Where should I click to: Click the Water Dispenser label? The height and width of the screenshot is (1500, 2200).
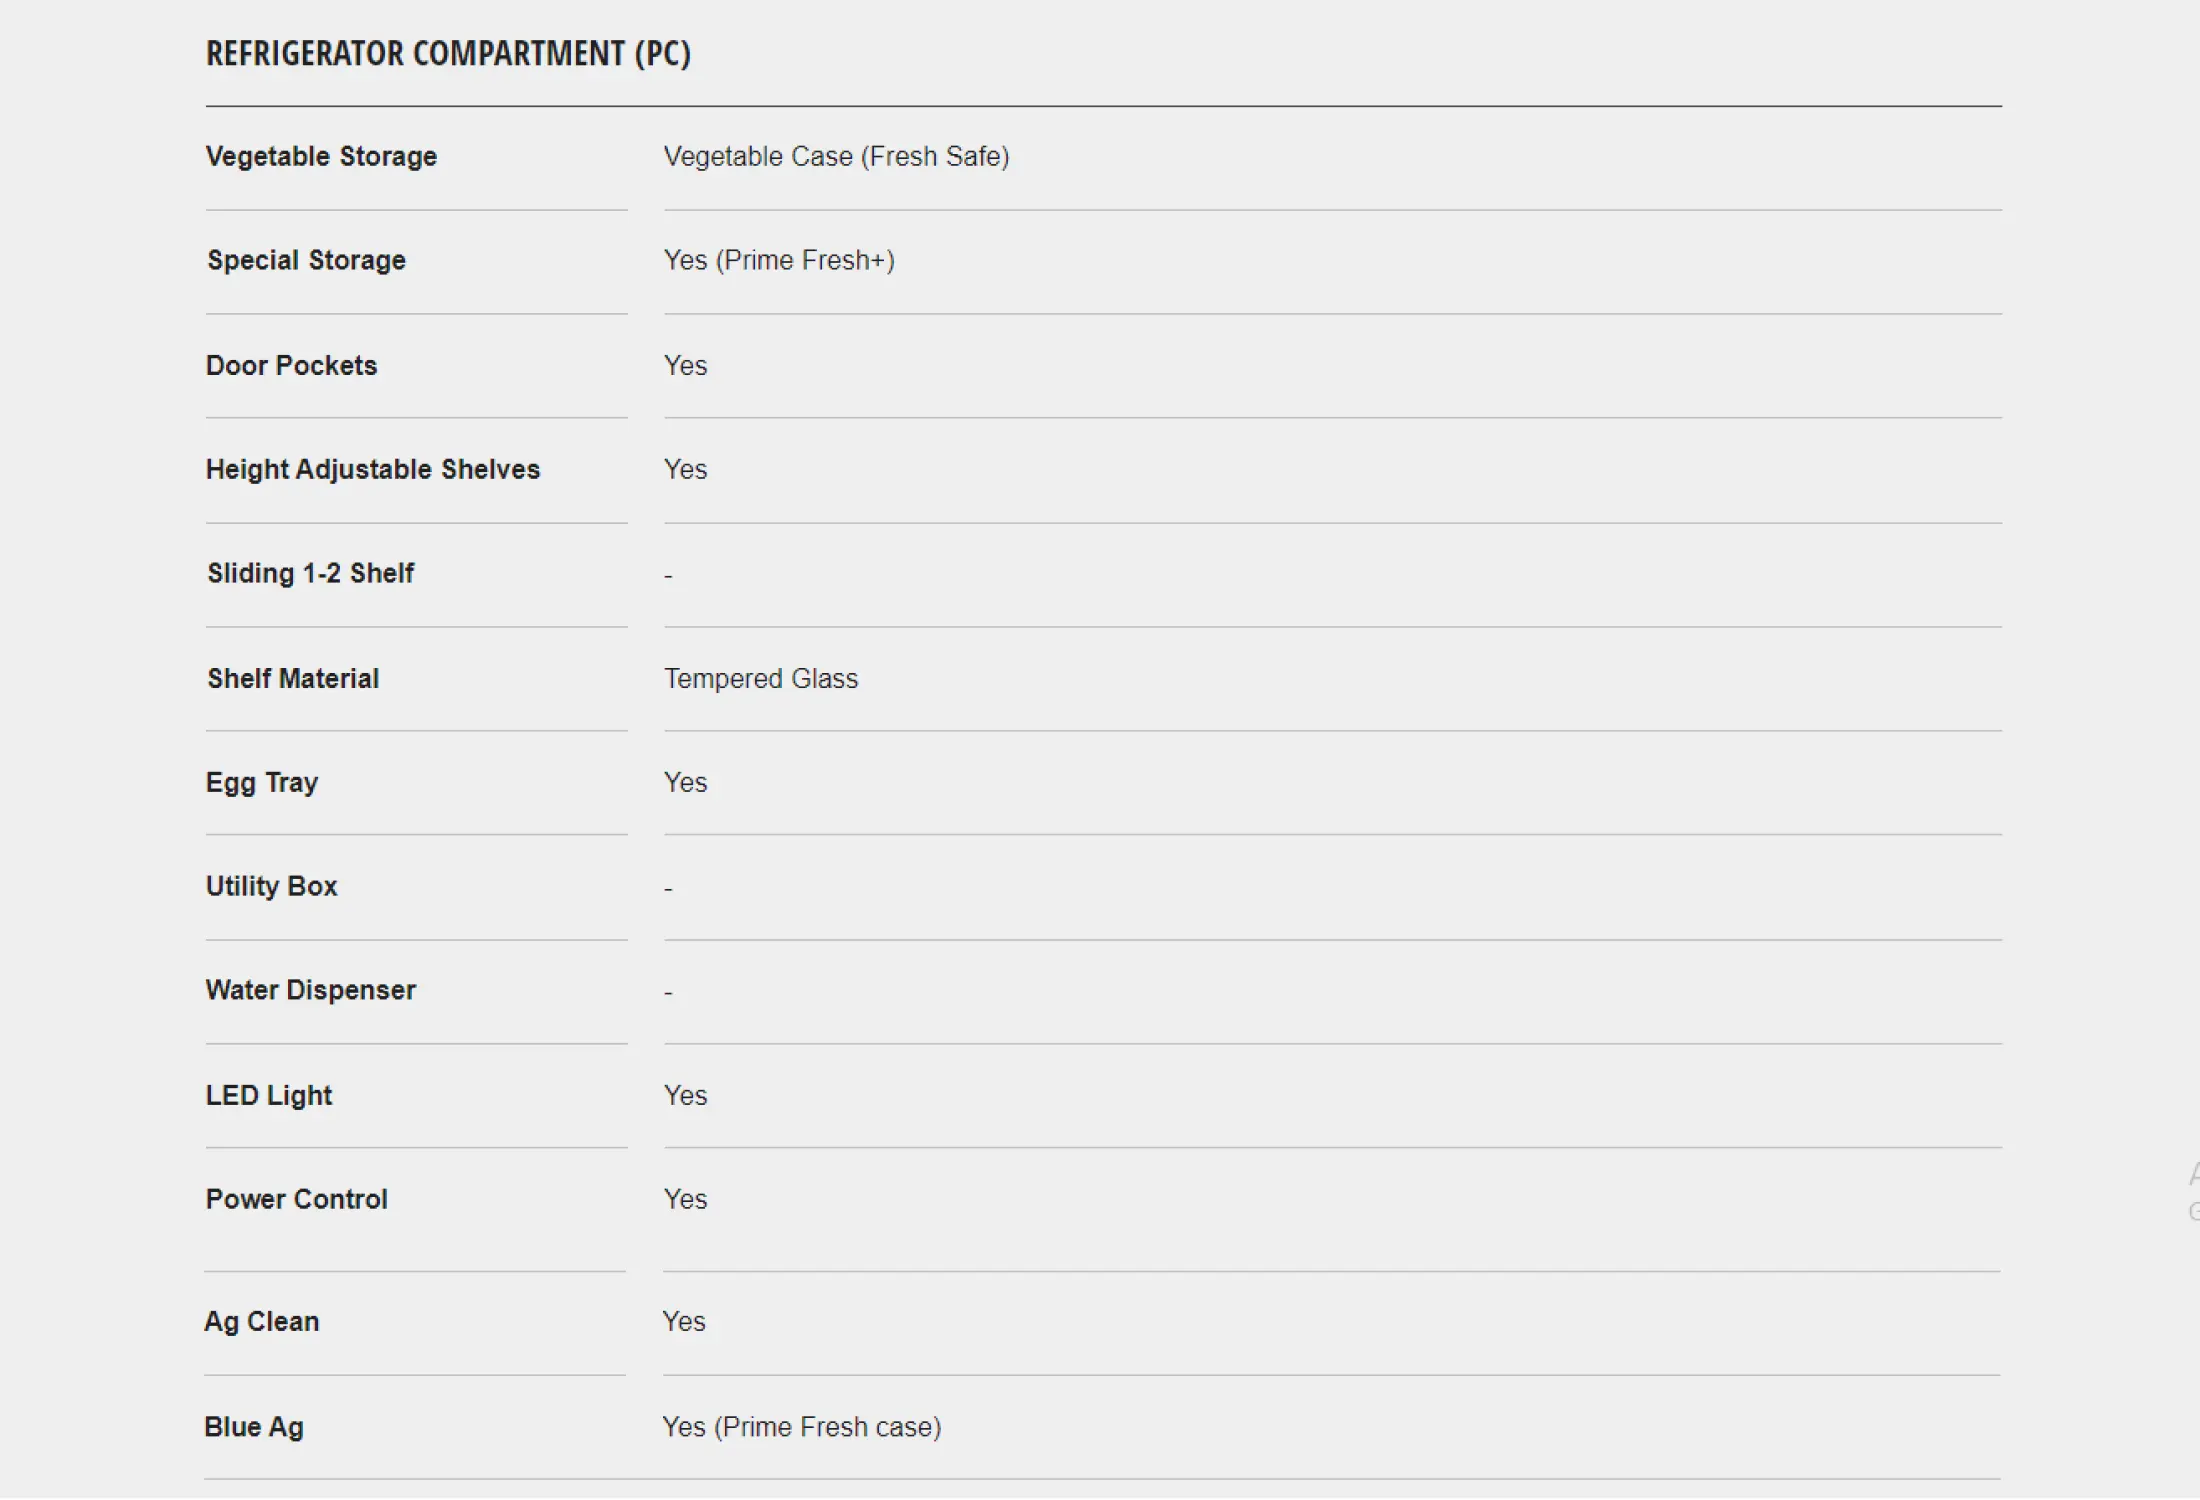[x=310, y=991]
